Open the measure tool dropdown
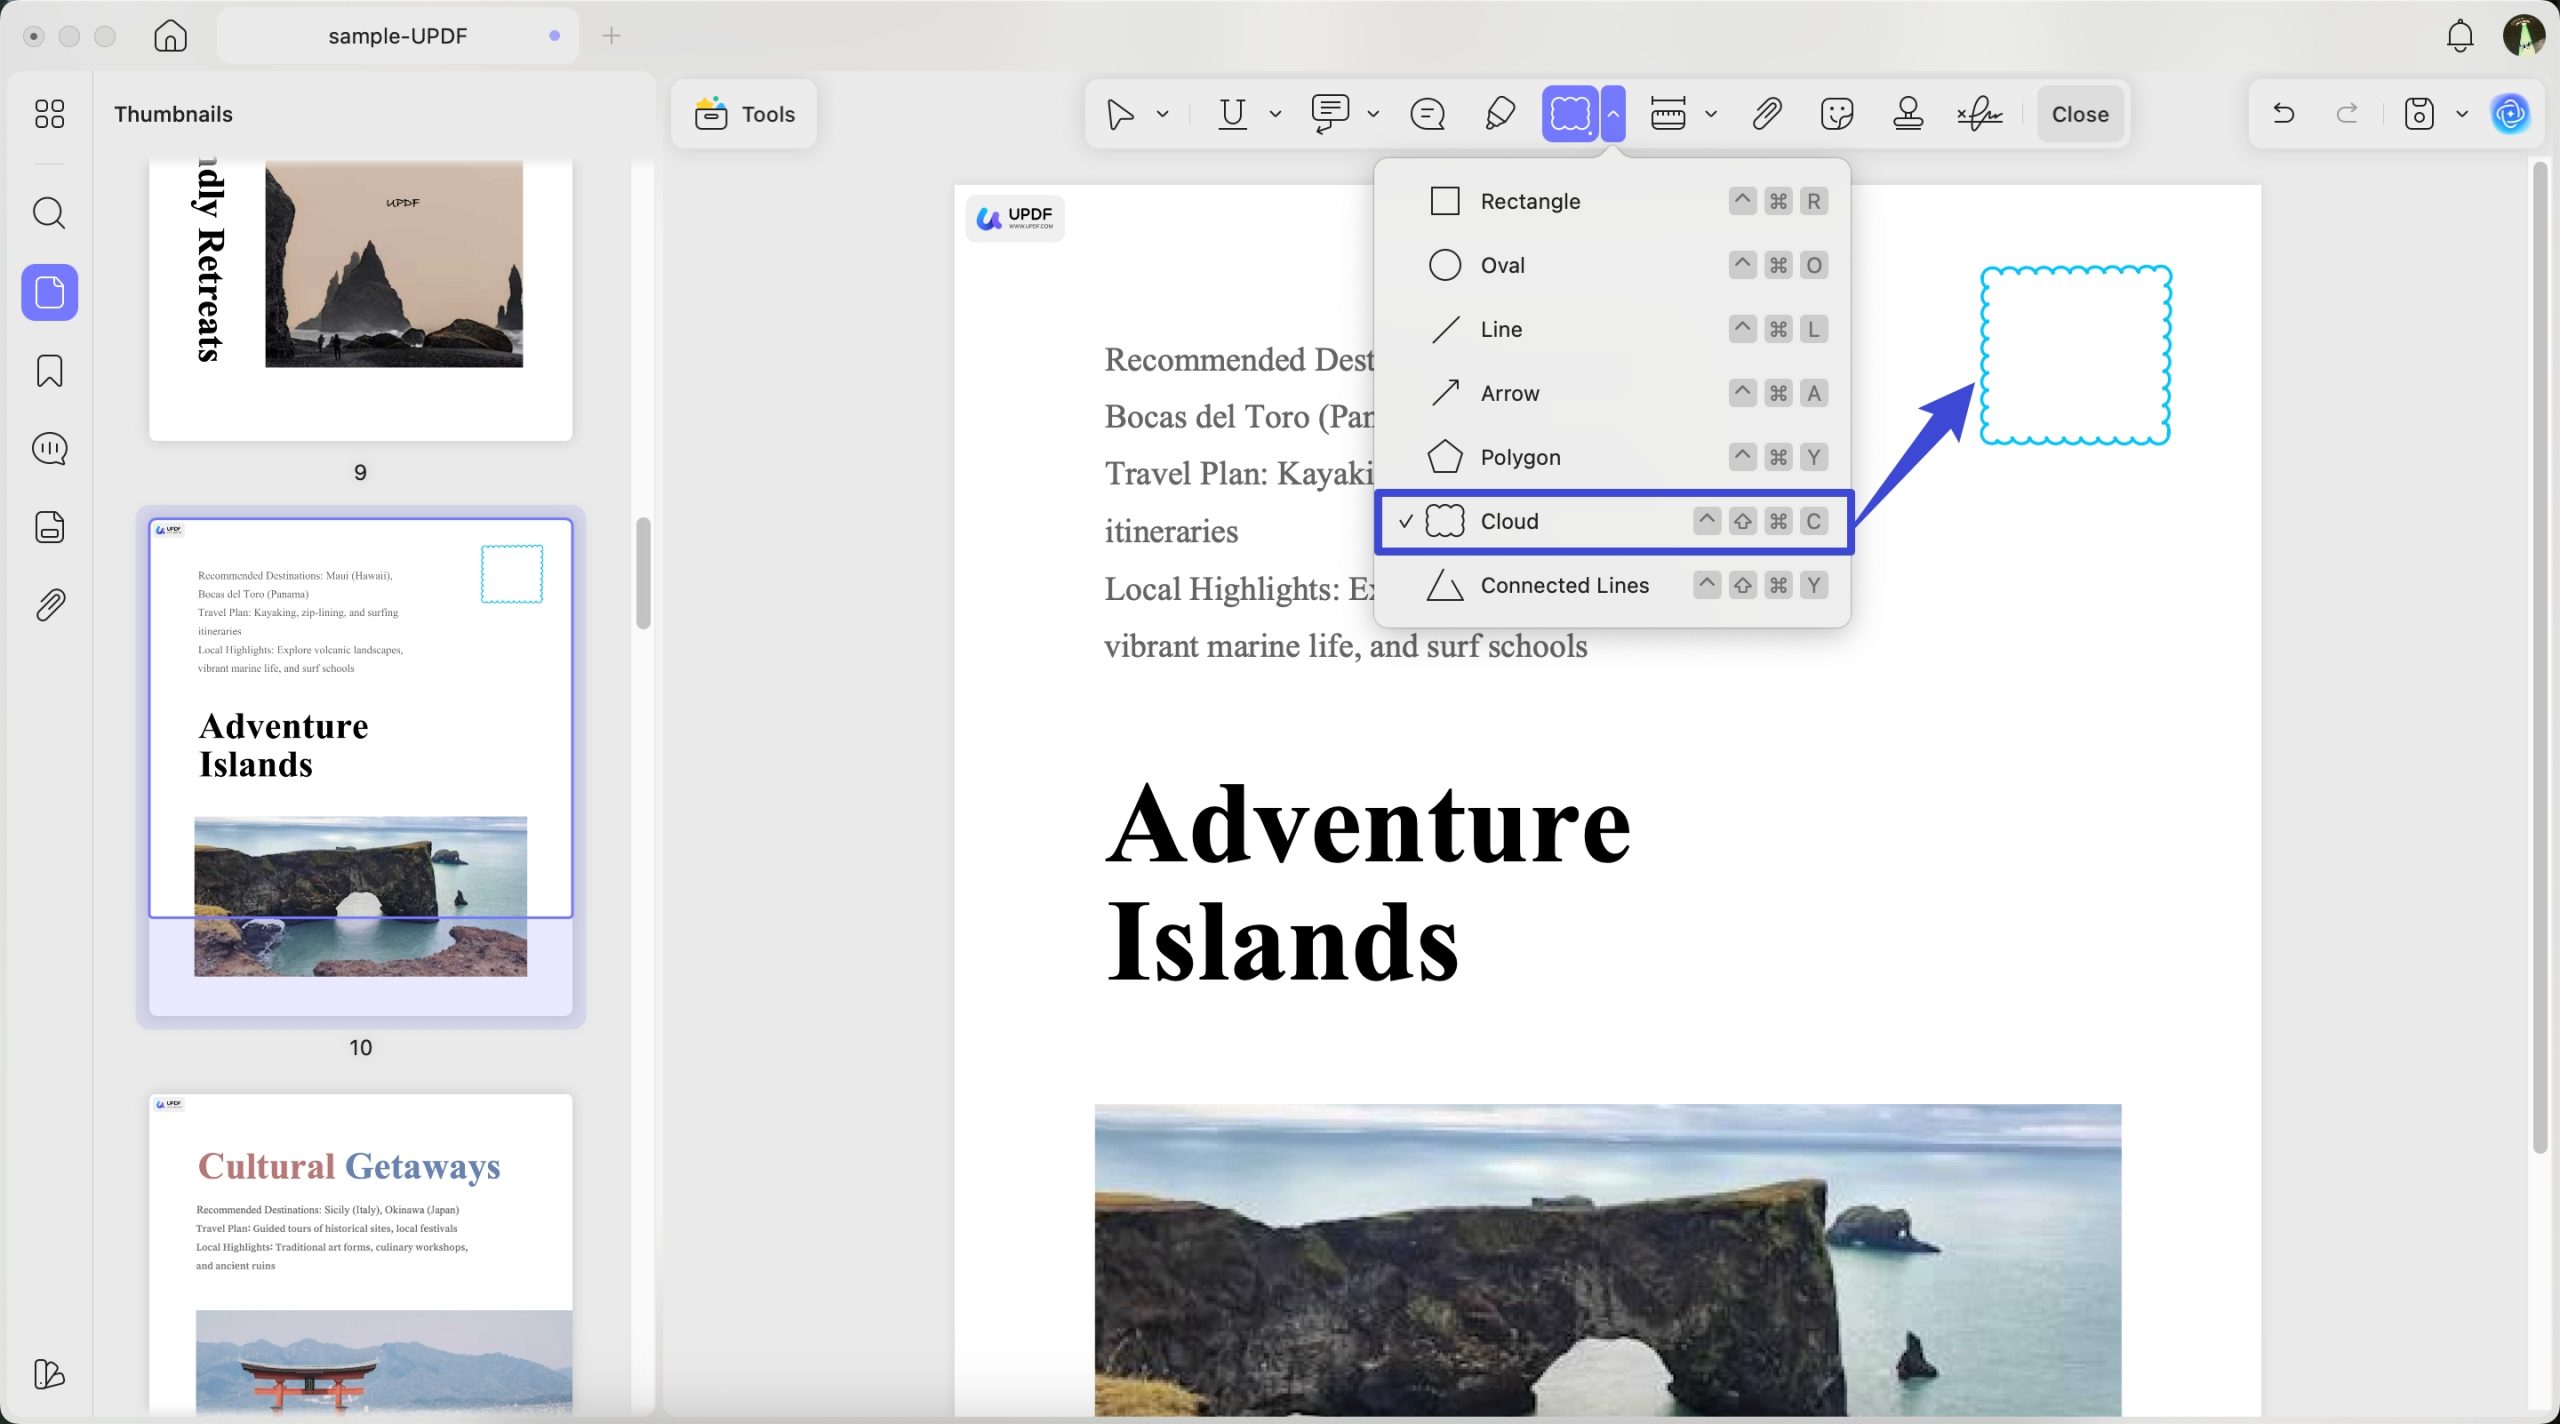 (x=1712, y=113)
